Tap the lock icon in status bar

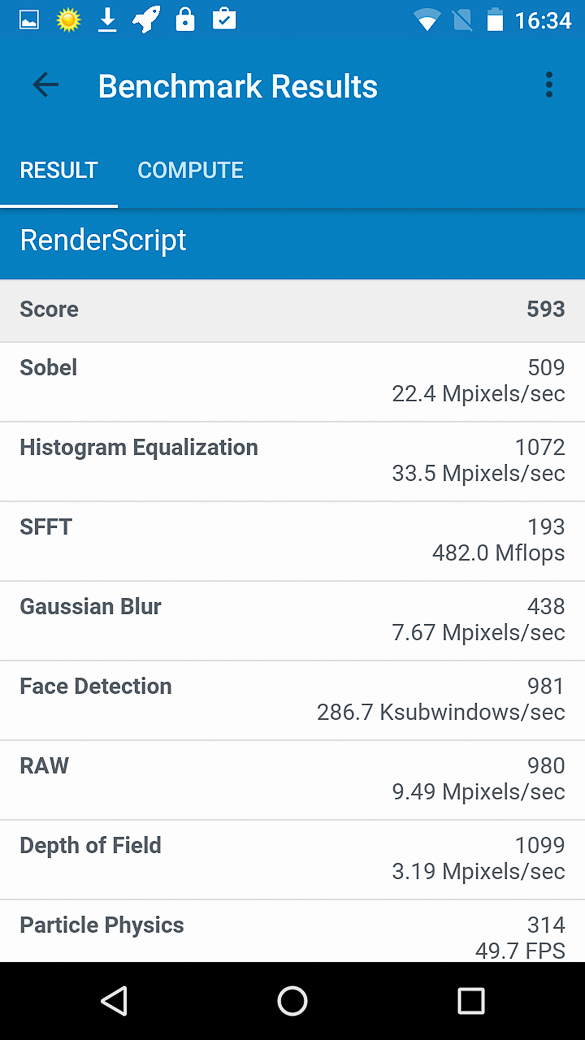[x=185, y=20]
